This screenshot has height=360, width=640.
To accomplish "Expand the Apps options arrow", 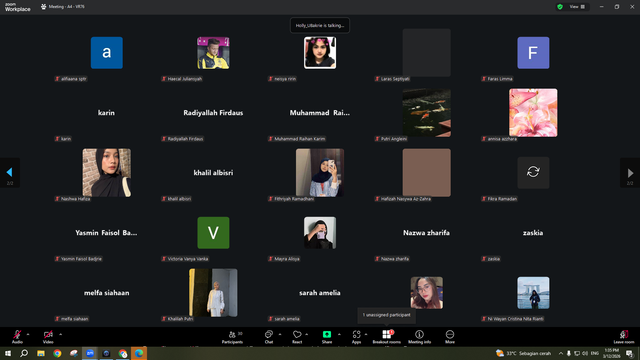I will pos(366,334).
